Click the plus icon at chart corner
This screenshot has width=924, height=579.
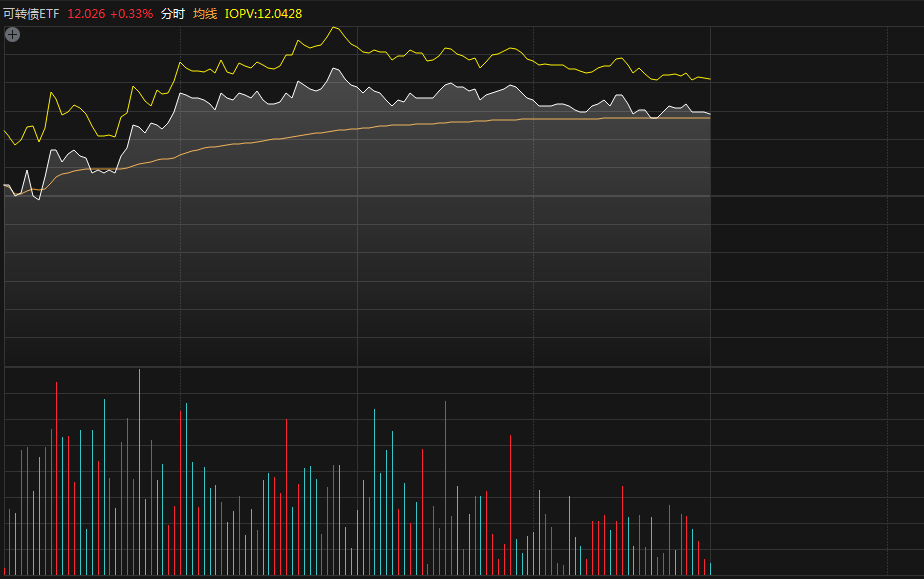click(12, 35)
